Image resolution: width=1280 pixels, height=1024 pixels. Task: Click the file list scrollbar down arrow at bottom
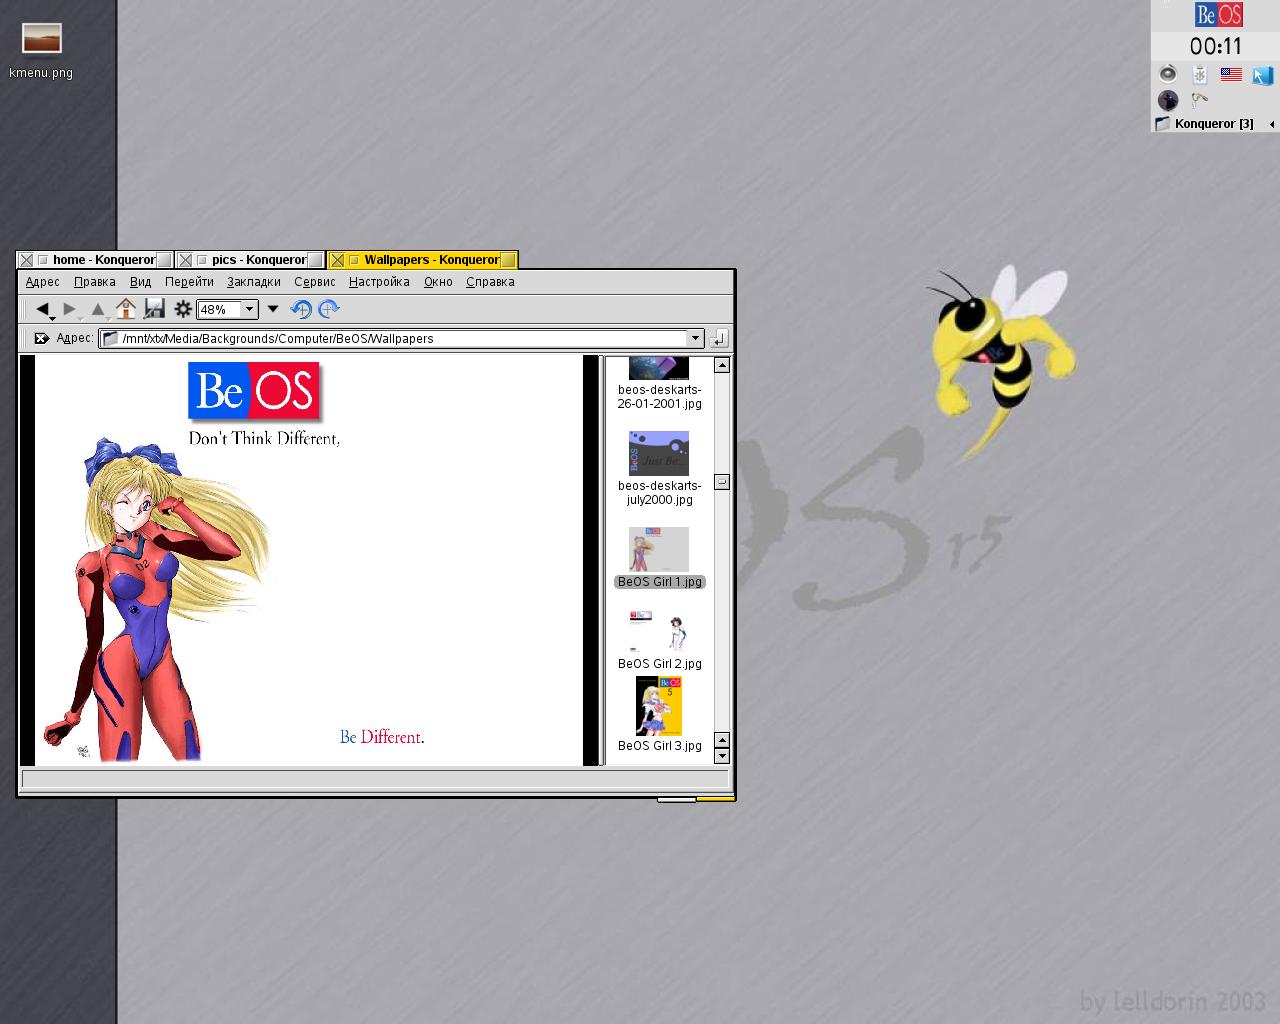coord(722,756)
